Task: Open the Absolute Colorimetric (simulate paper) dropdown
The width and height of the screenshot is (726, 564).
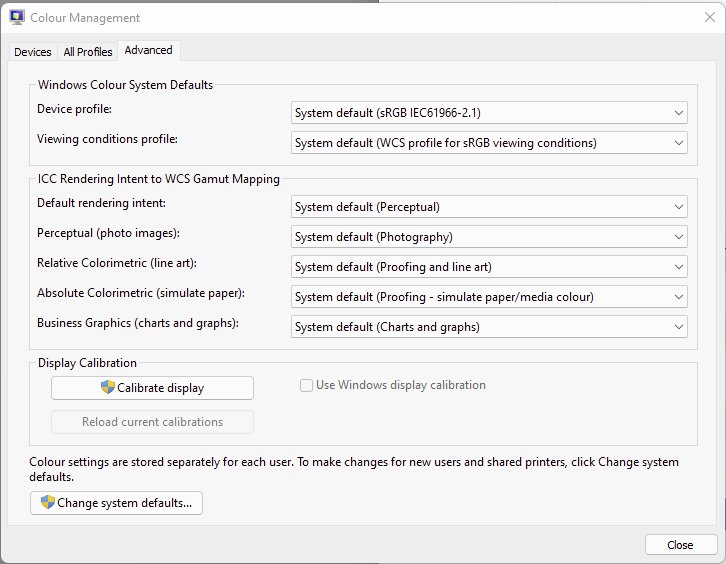Action: (489, 297)
